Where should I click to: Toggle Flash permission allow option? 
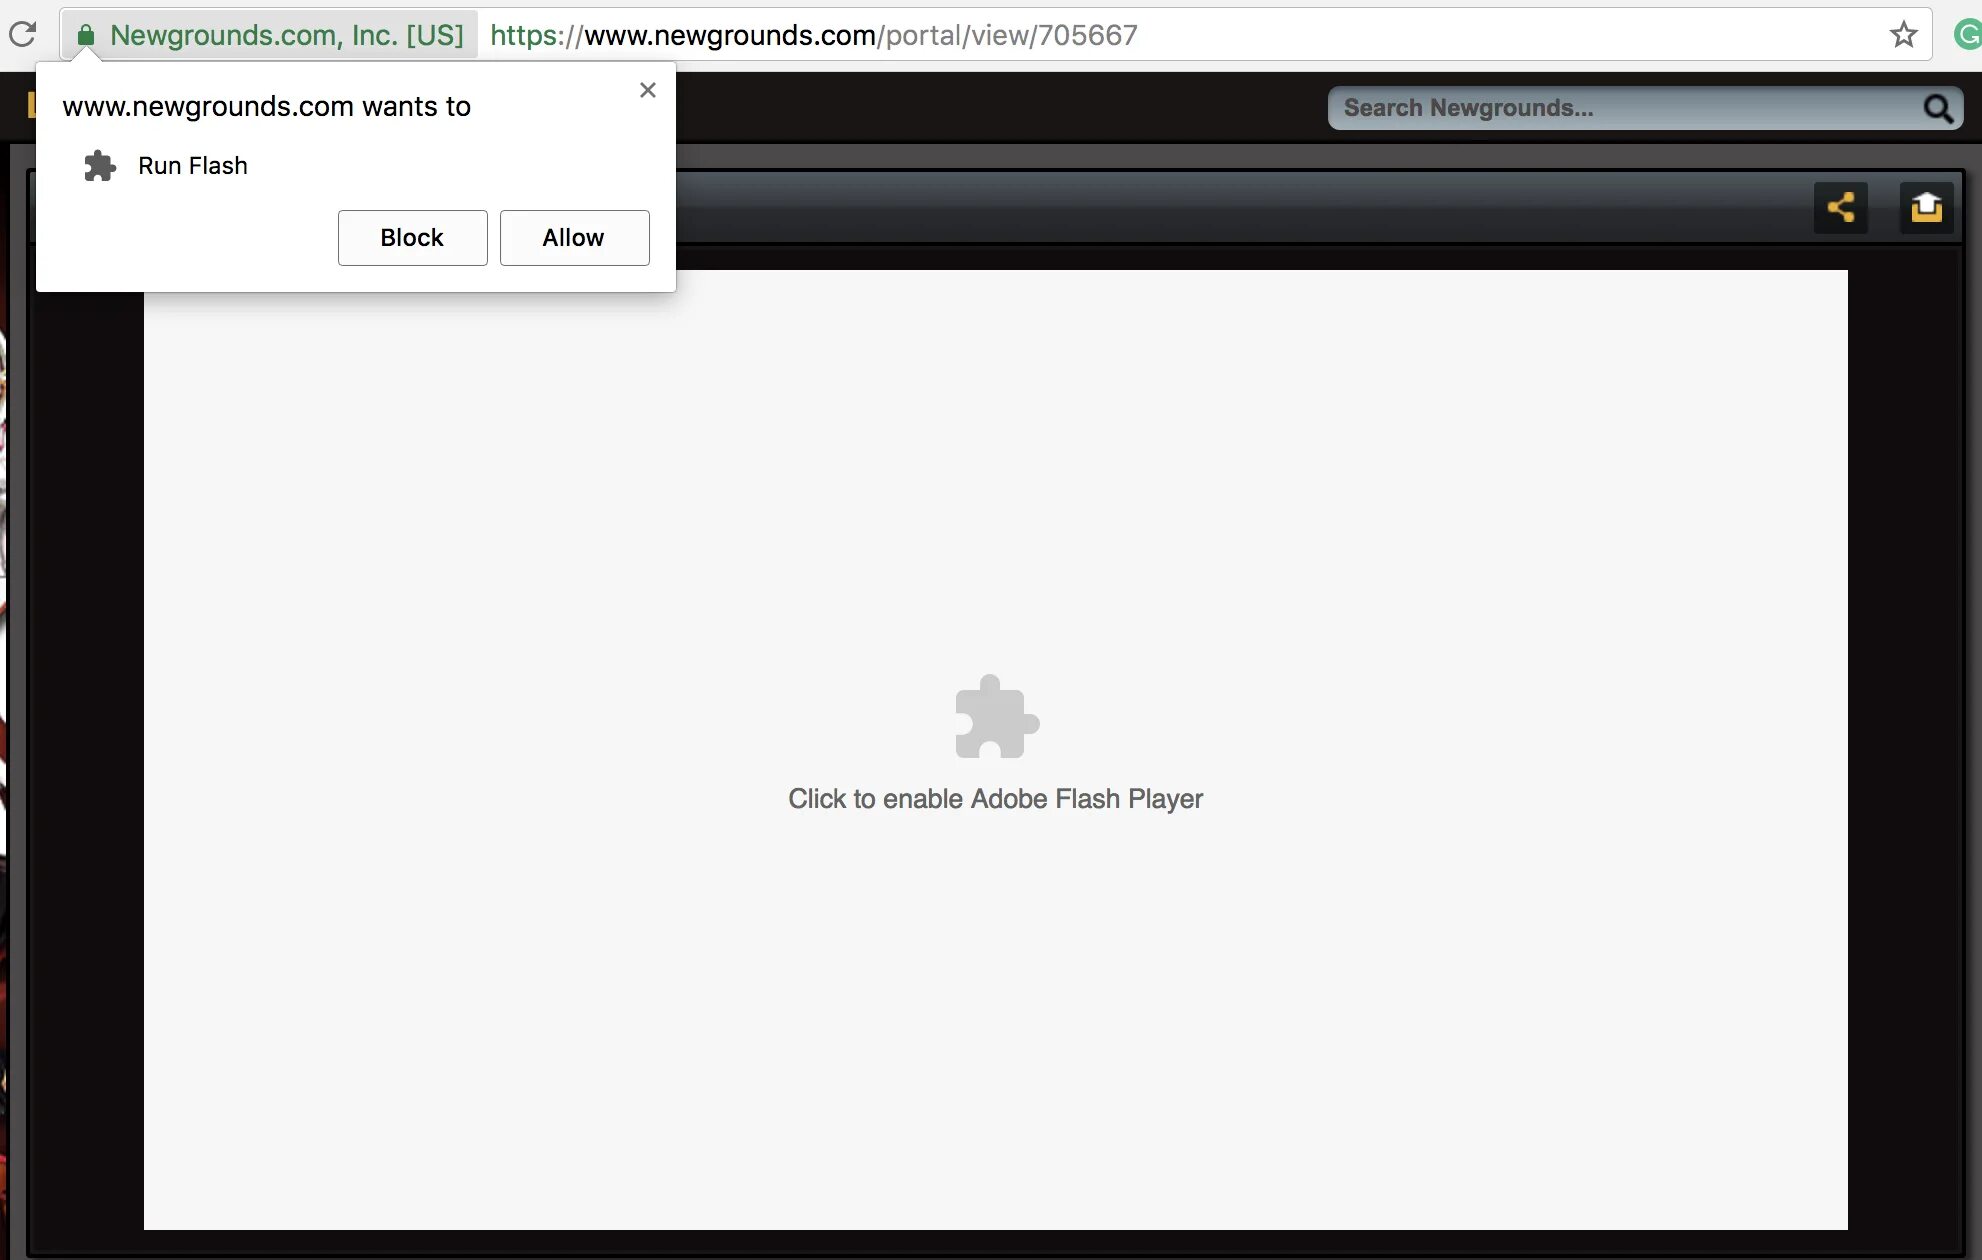pos(574,237)
